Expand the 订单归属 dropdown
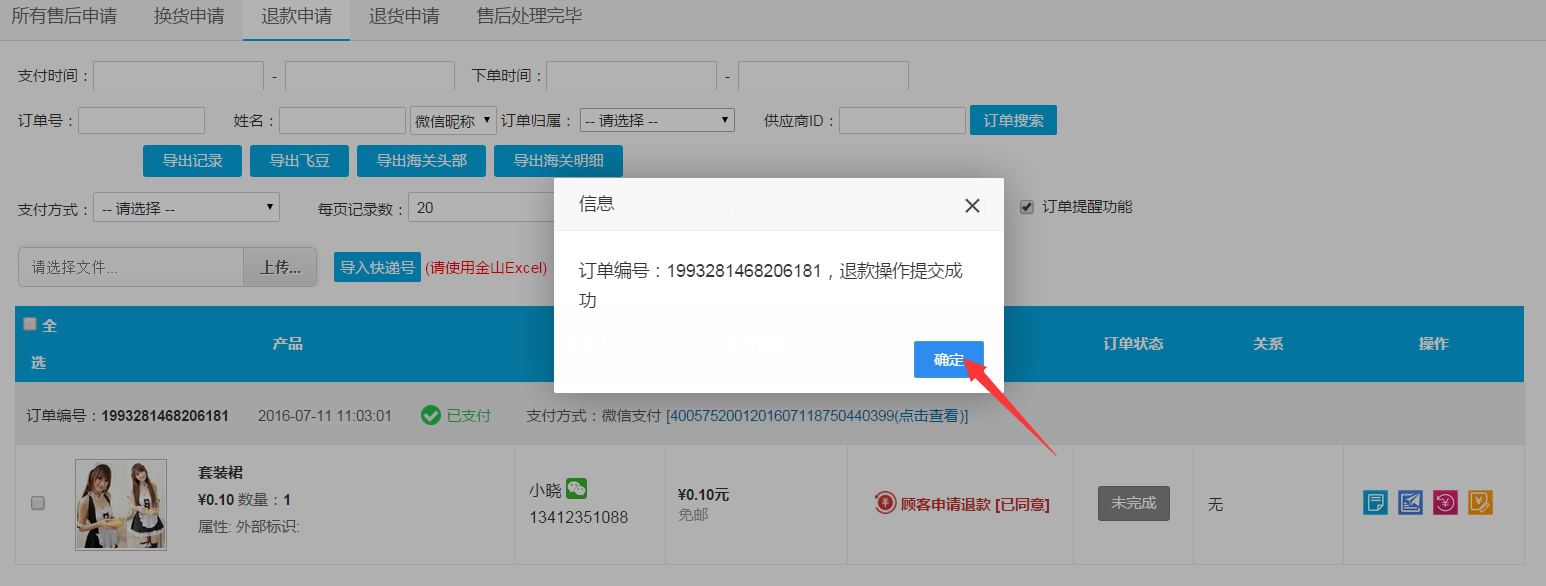 tap(657, 120)
